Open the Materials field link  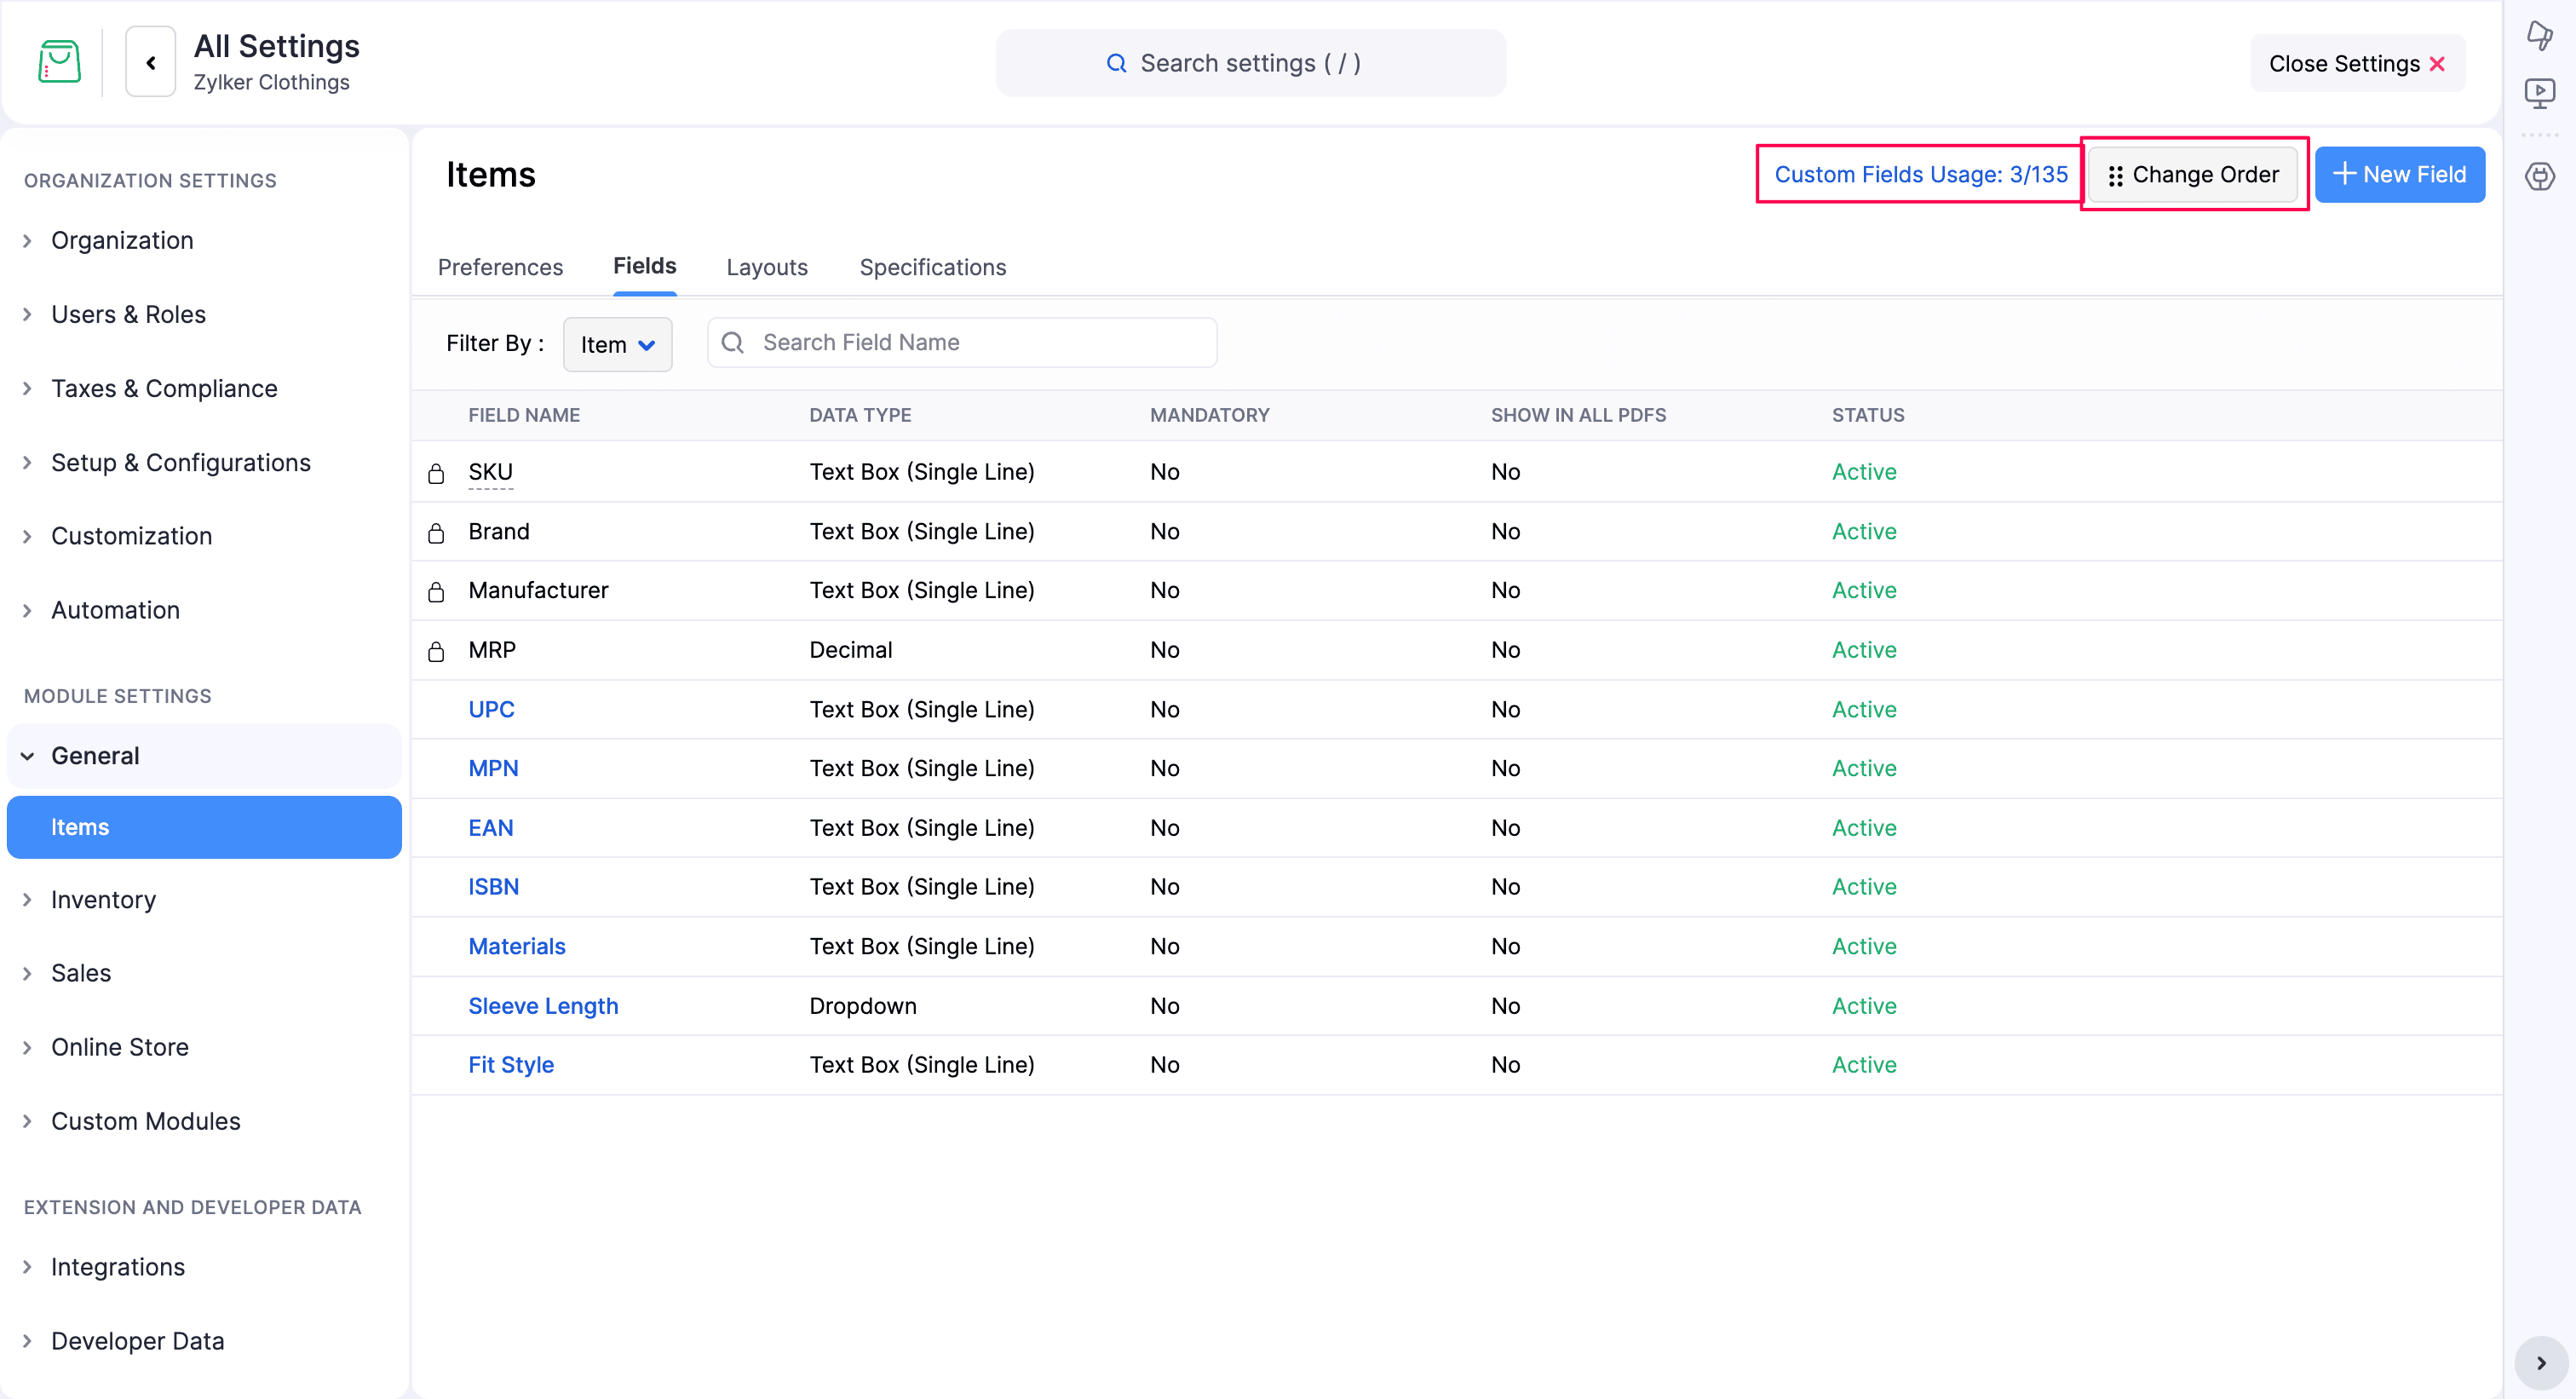(x=517, y=947)
